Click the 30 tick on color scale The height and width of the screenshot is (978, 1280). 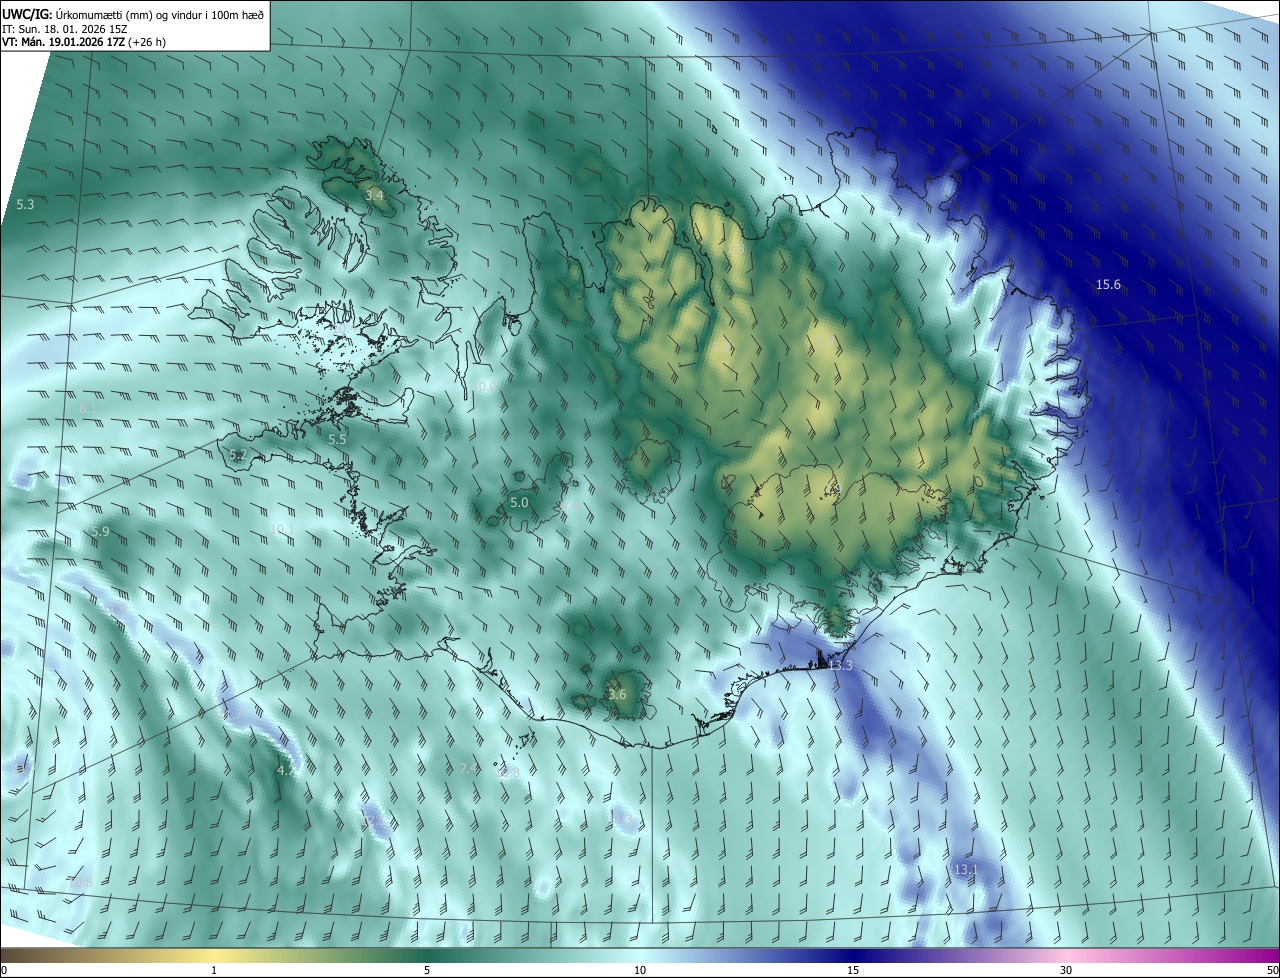1066,970
